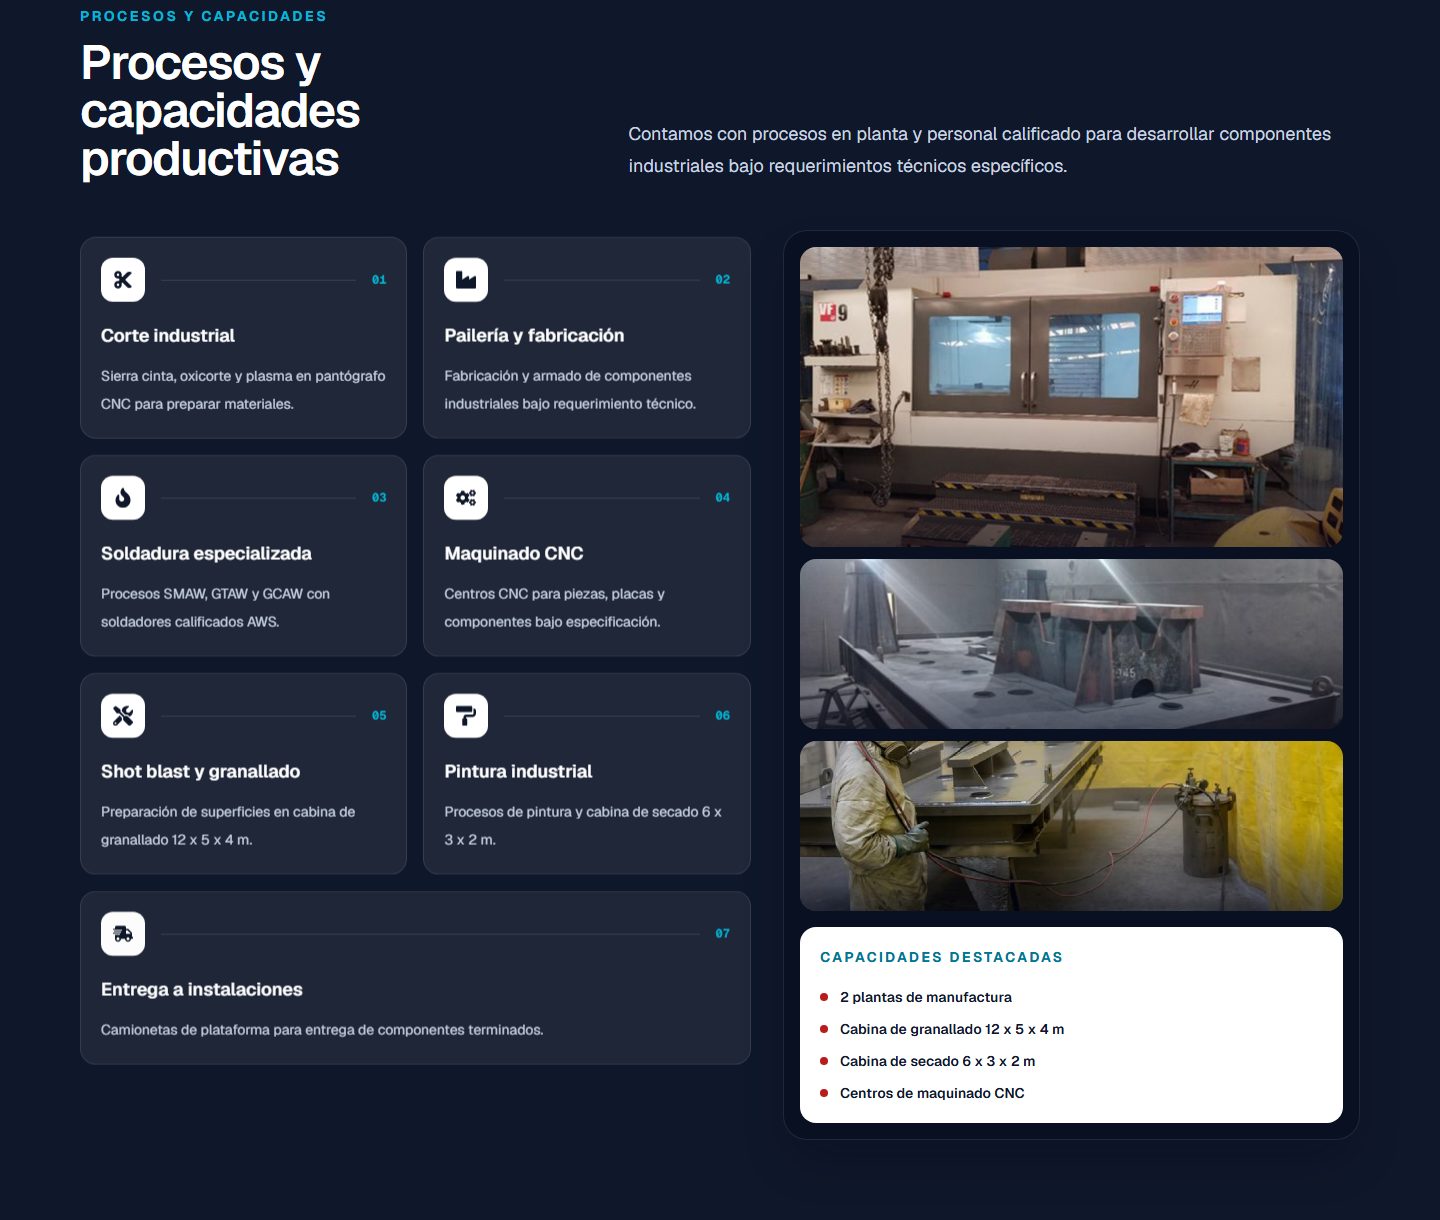Click the scissors icon on Corte industrial card
The image size is (1440, 1220).
tap(123, 280)
